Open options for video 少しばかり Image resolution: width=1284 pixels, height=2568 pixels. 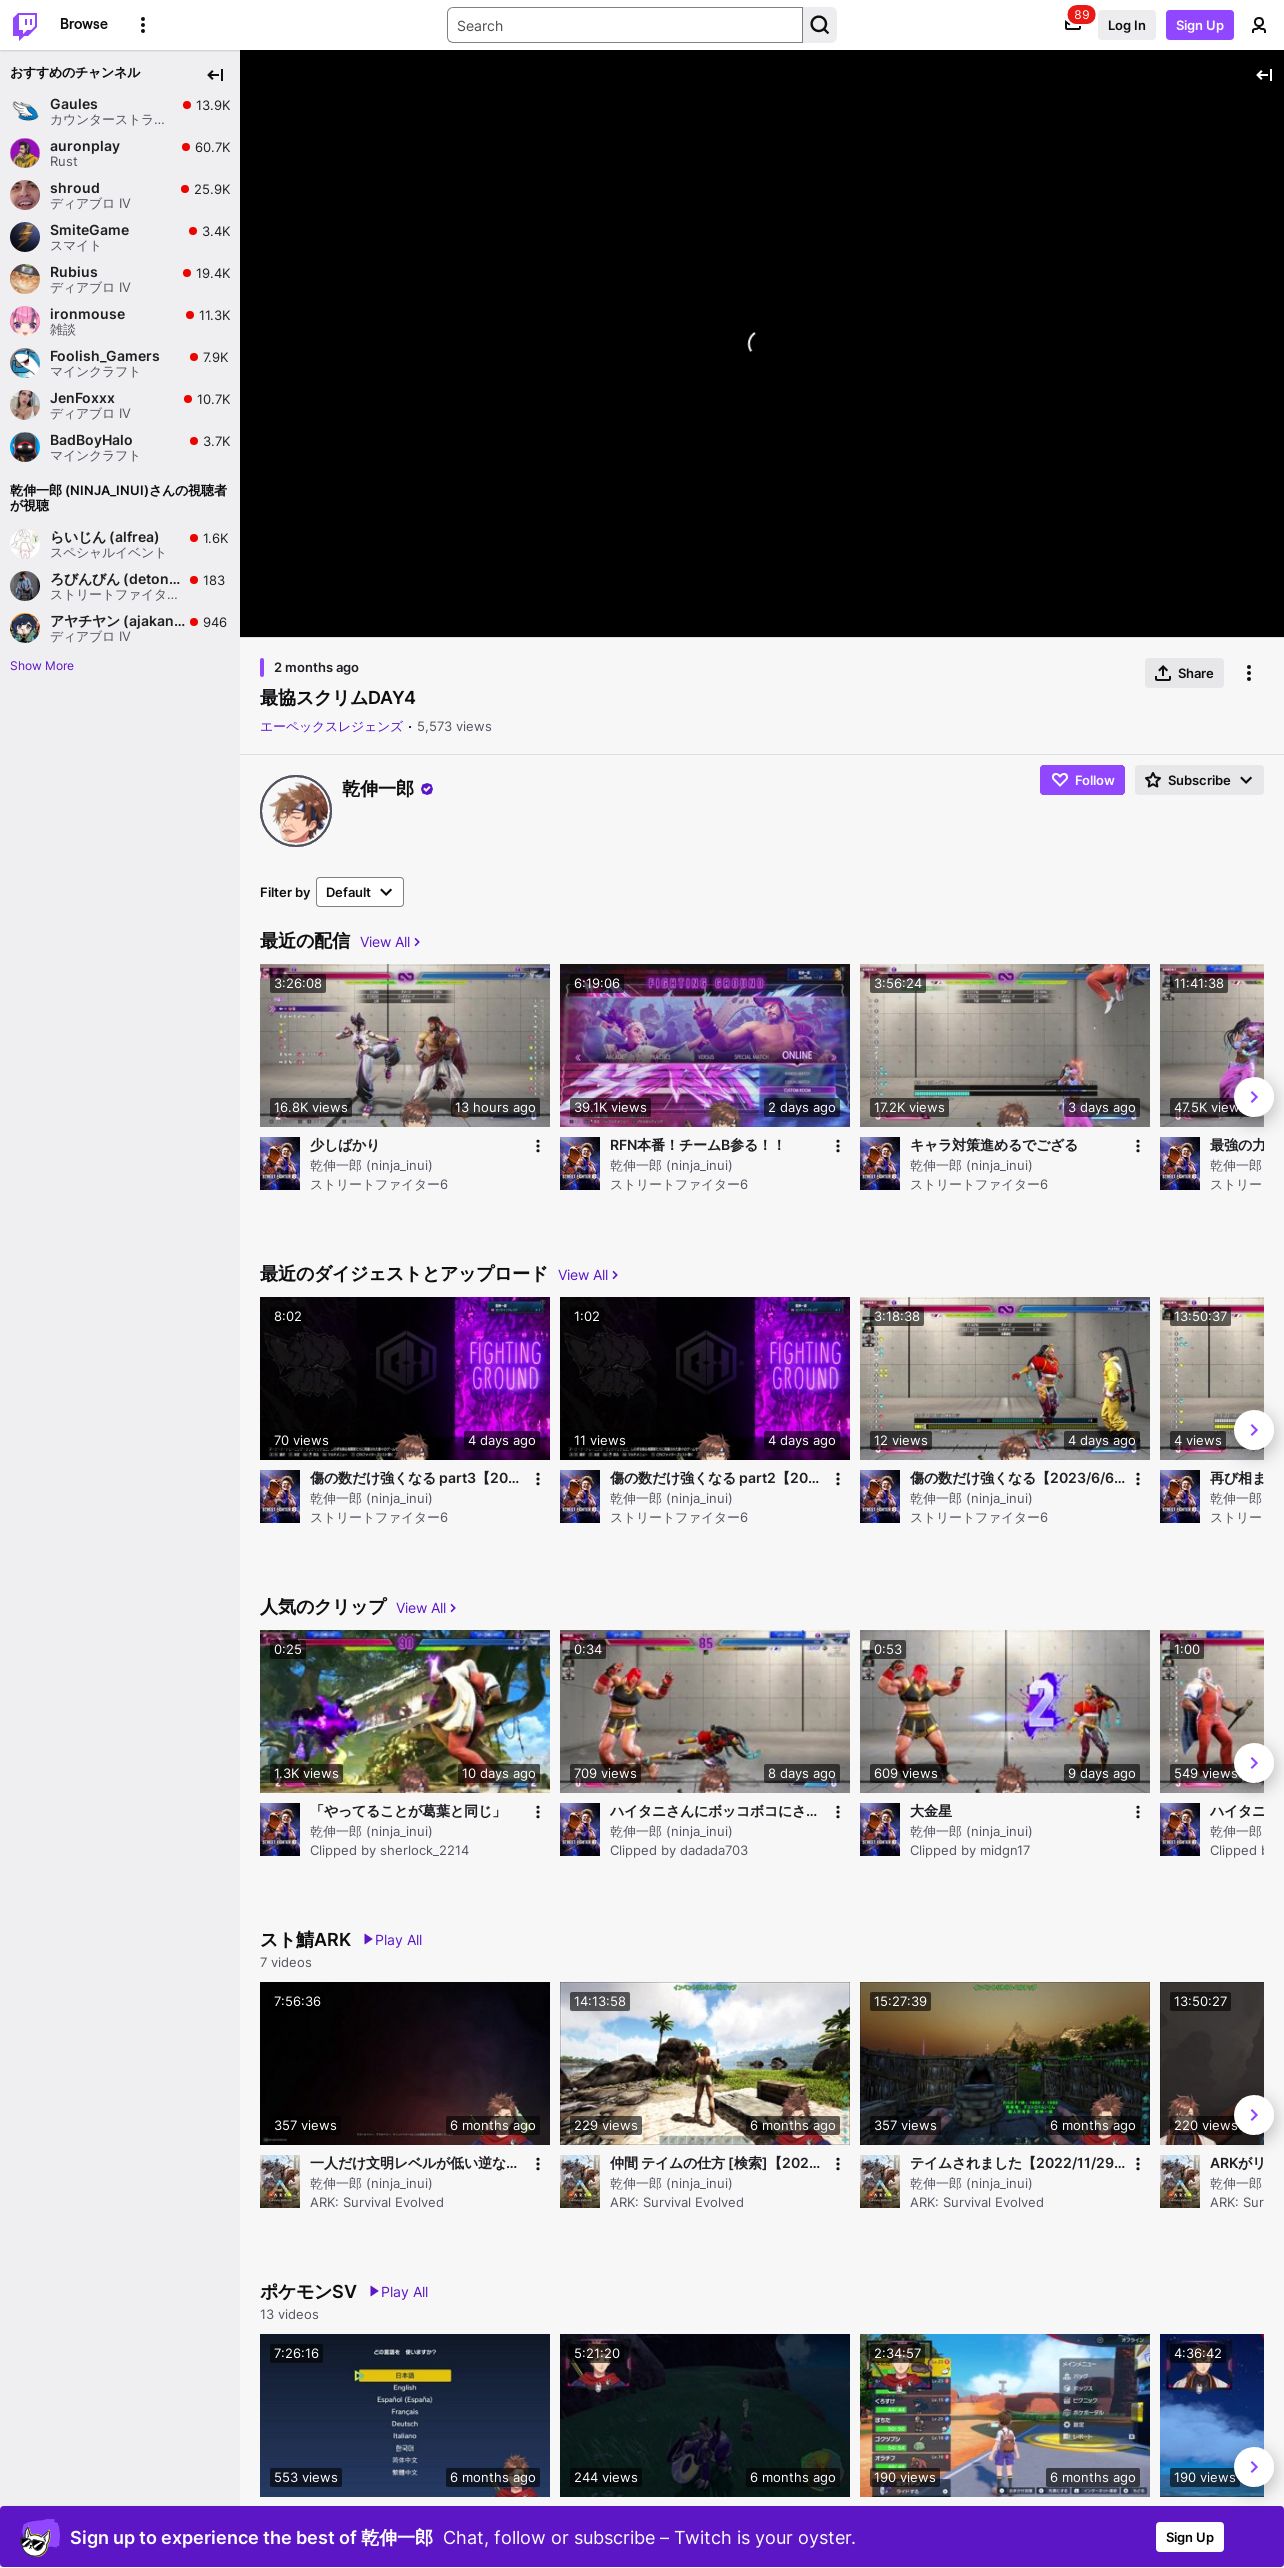coord(538,1146)
